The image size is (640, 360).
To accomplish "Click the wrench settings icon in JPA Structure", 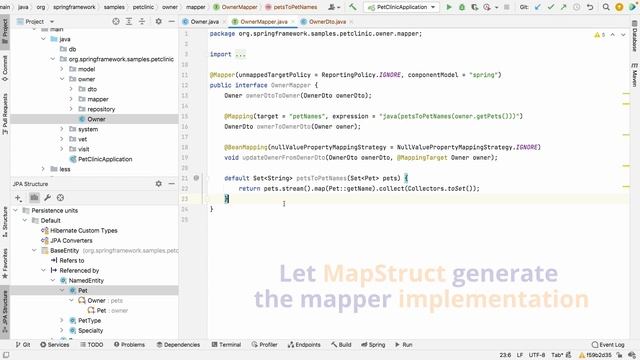I will (47, 198).
